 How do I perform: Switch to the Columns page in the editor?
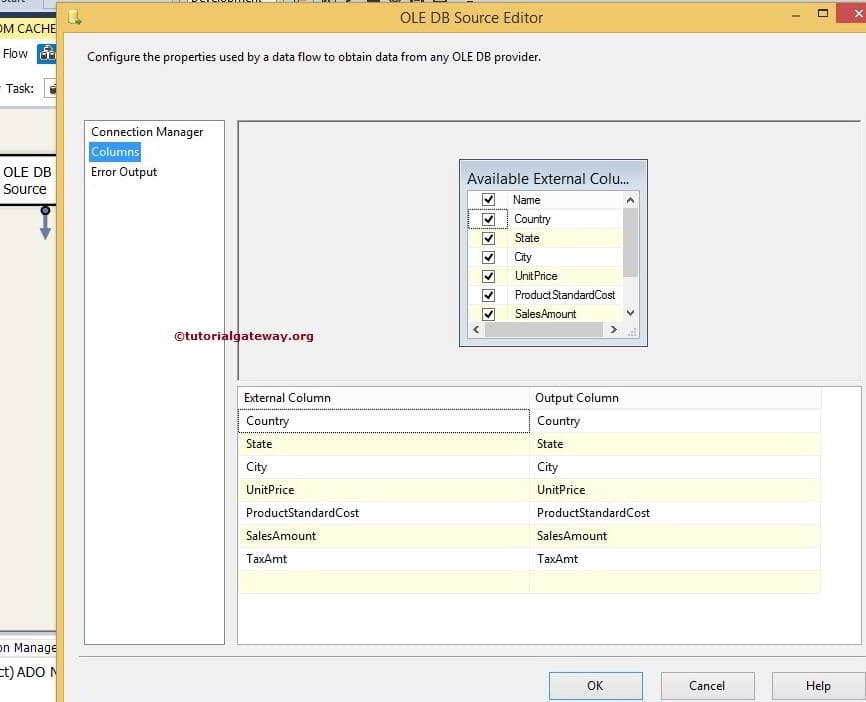click(114, 151)
